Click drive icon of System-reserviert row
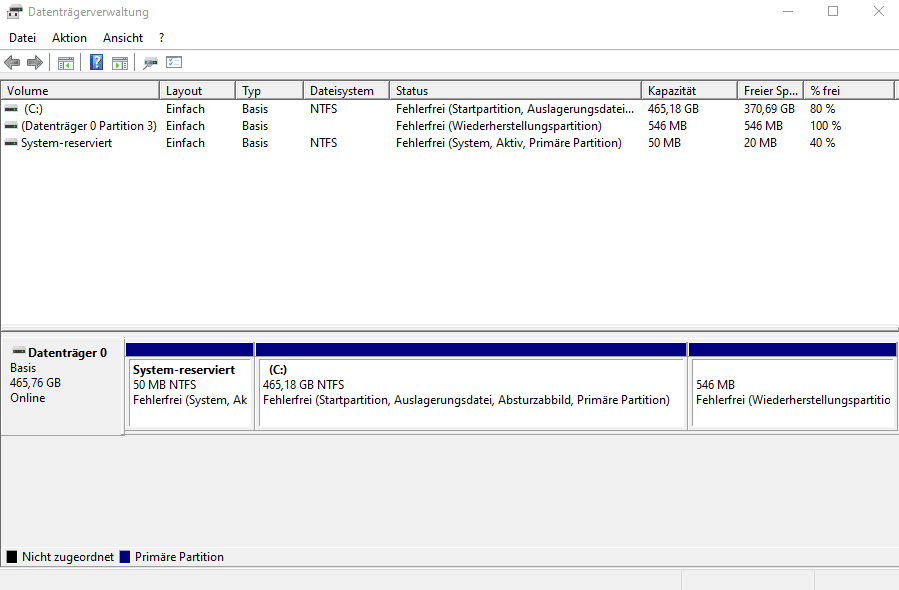Screen dimensions: 899x590 [x=11, y=143]
